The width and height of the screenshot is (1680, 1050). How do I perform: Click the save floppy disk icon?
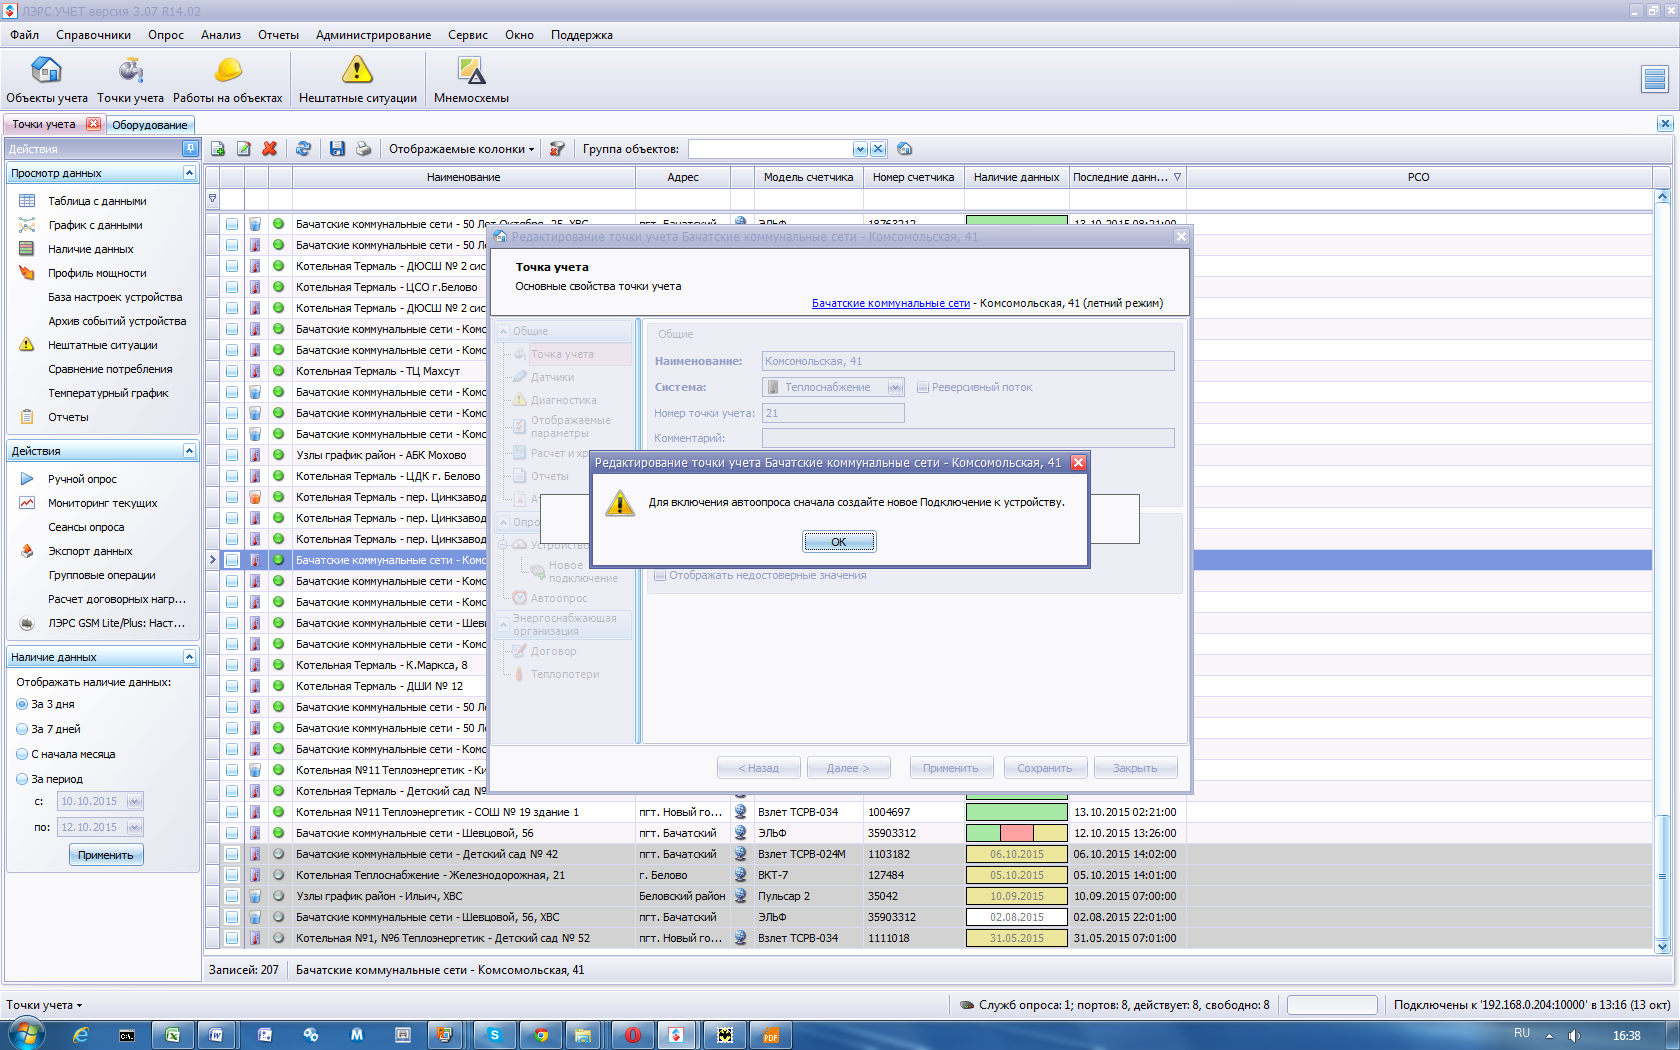337,149
